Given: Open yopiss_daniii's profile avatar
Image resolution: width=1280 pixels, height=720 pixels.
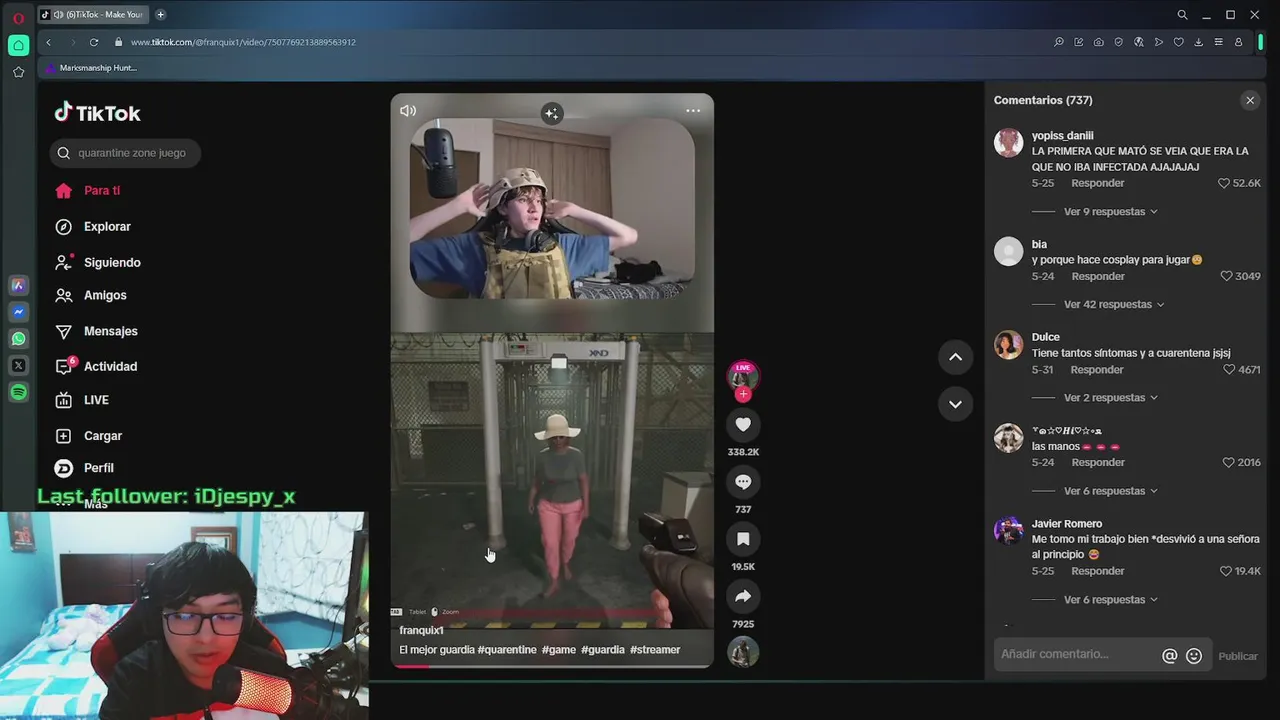Looking at the screenshot, I should 1008,143.
